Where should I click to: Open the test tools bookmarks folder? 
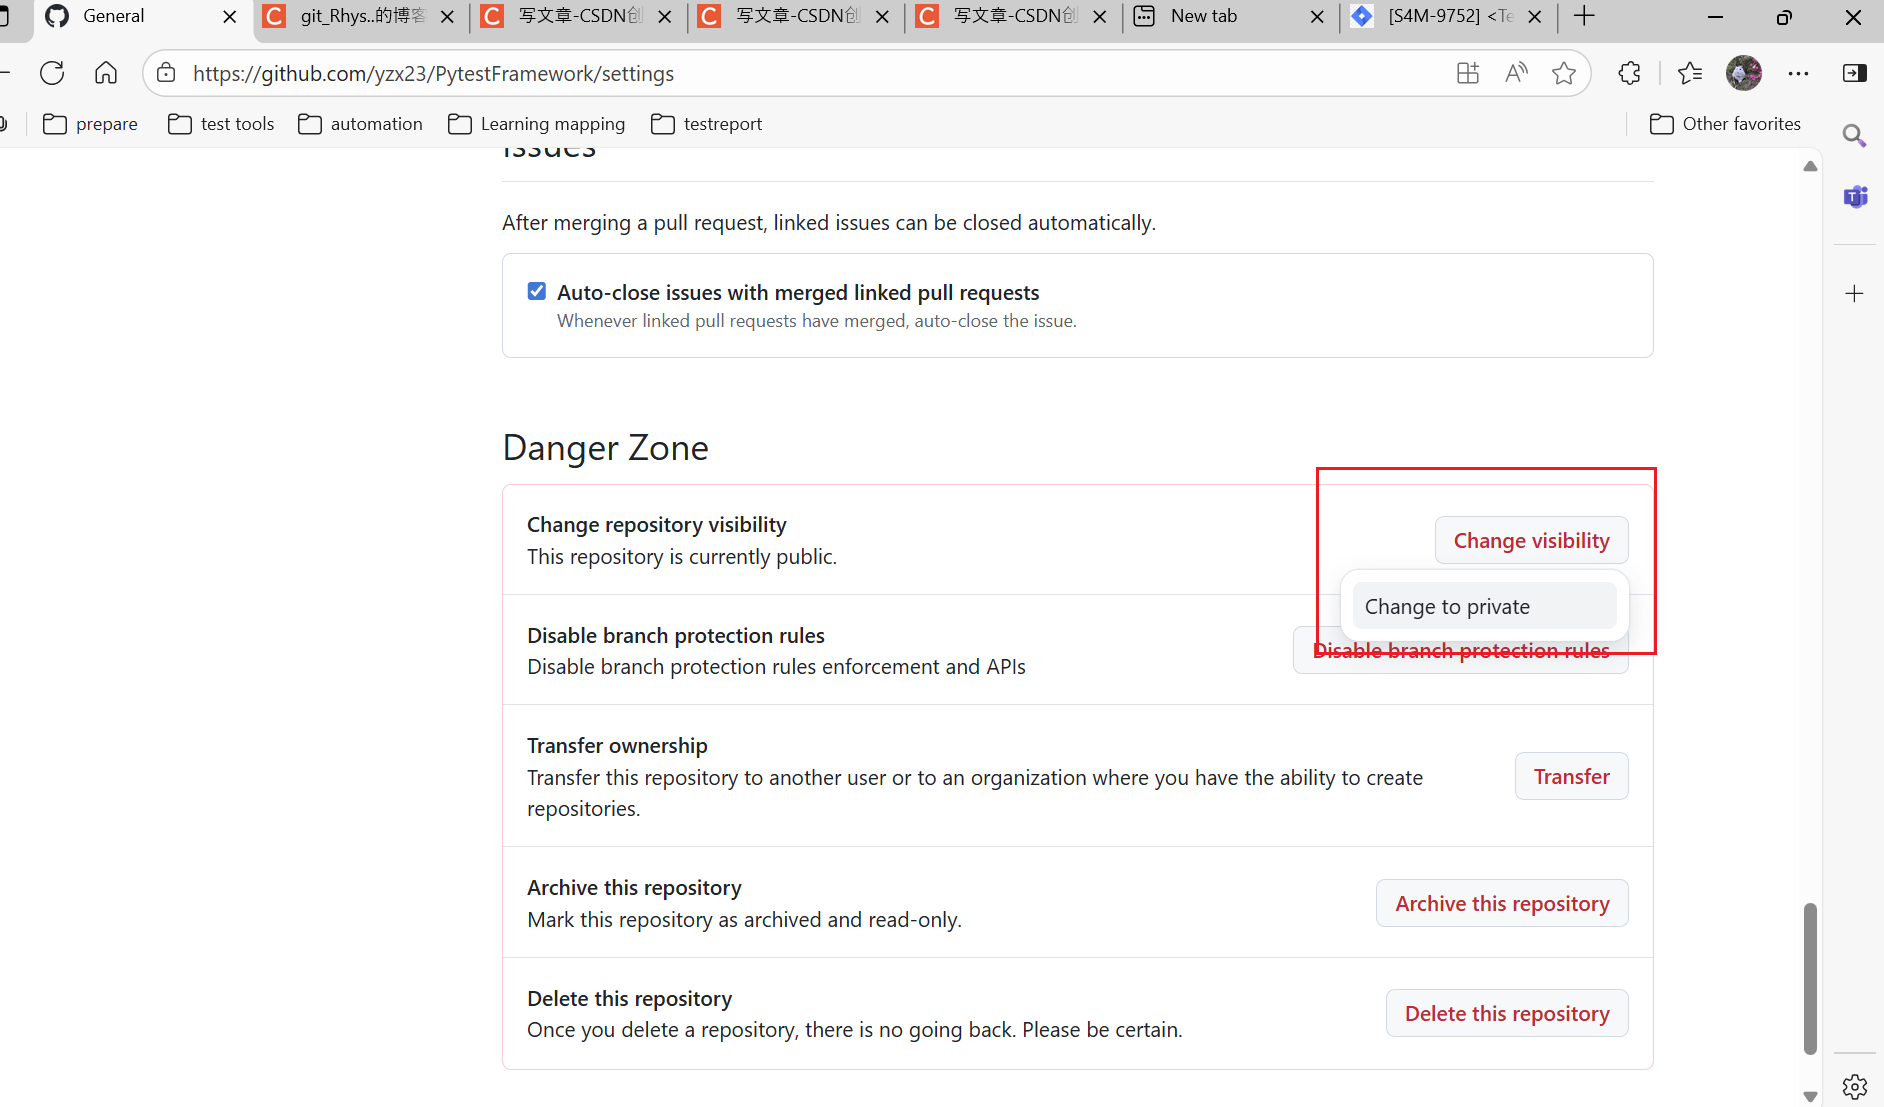tap(221, 123)
